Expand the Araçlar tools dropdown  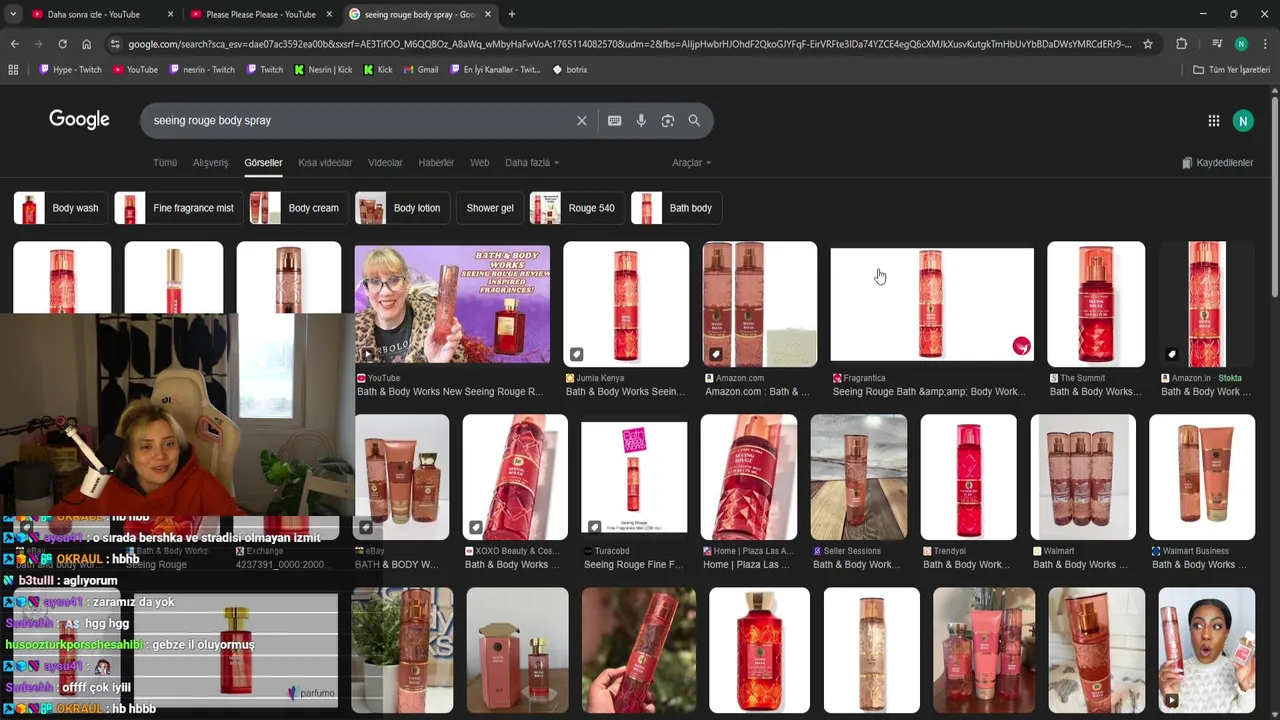pos(691,163)
